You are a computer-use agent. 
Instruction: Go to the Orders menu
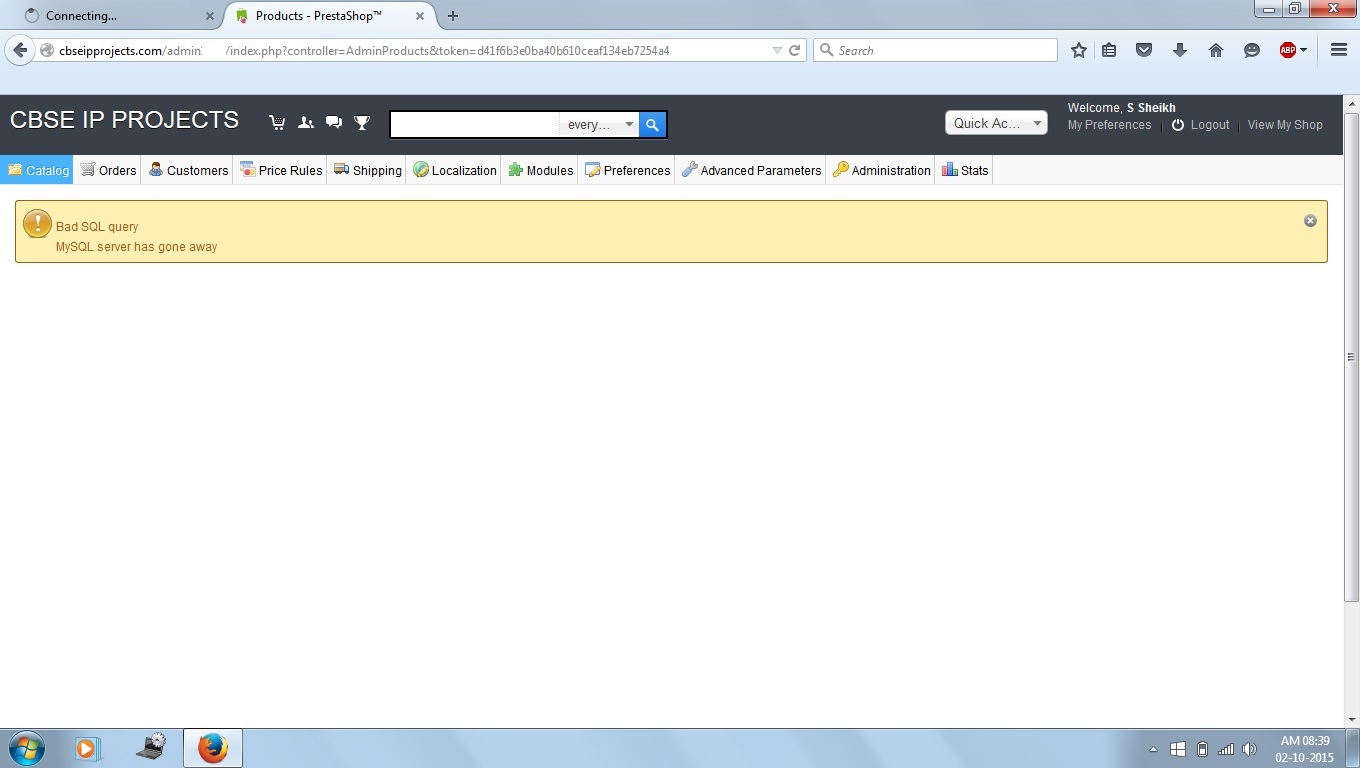[x=108, y=170]
